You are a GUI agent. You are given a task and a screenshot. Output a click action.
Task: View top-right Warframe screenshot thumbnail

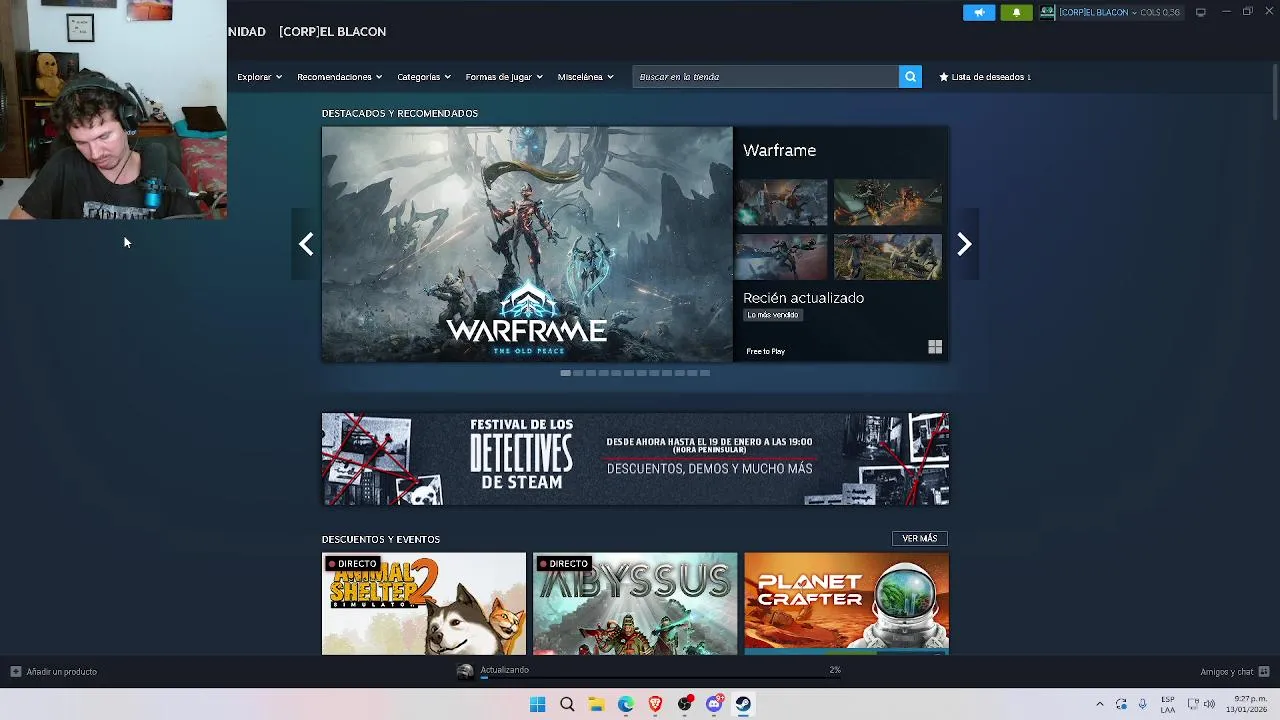(x=888, y=203)
